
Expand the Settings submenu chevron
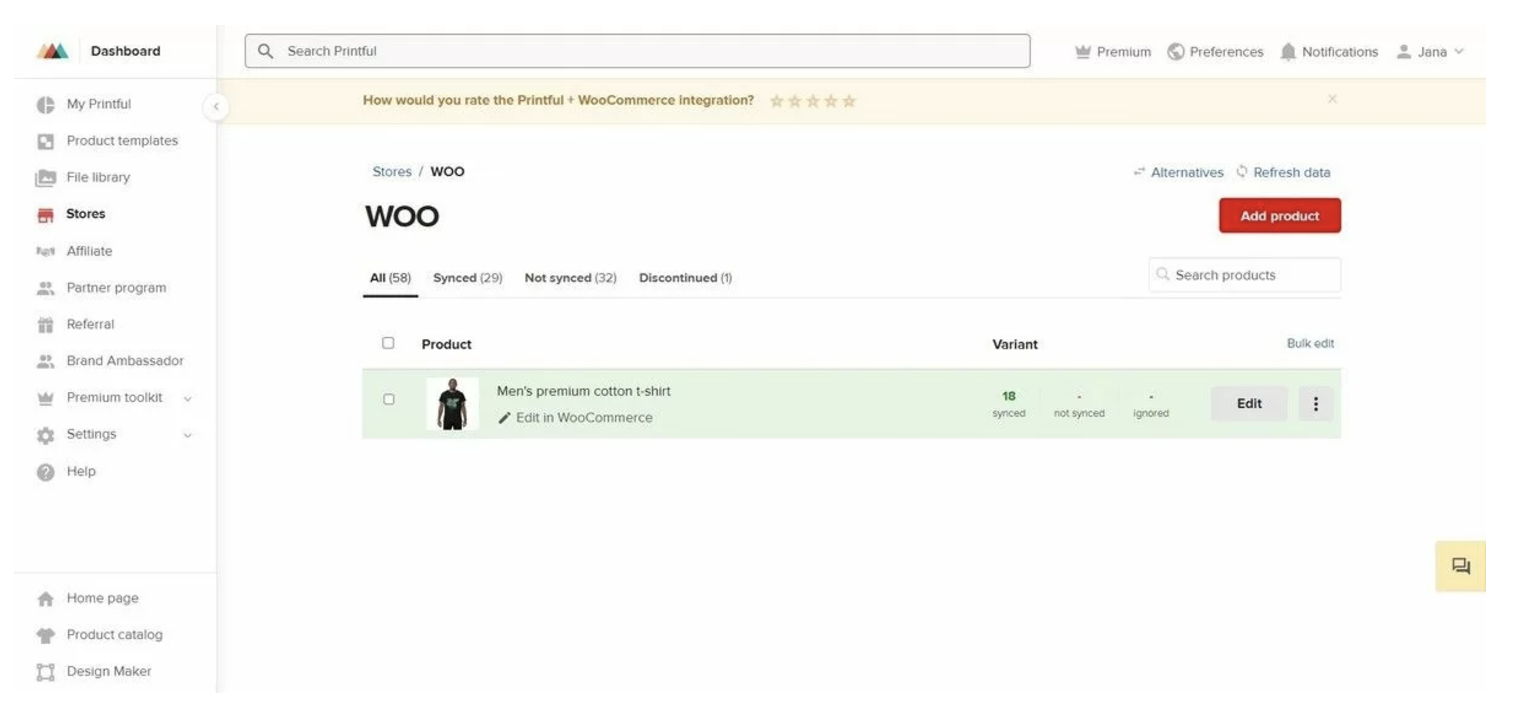[187, 435]
